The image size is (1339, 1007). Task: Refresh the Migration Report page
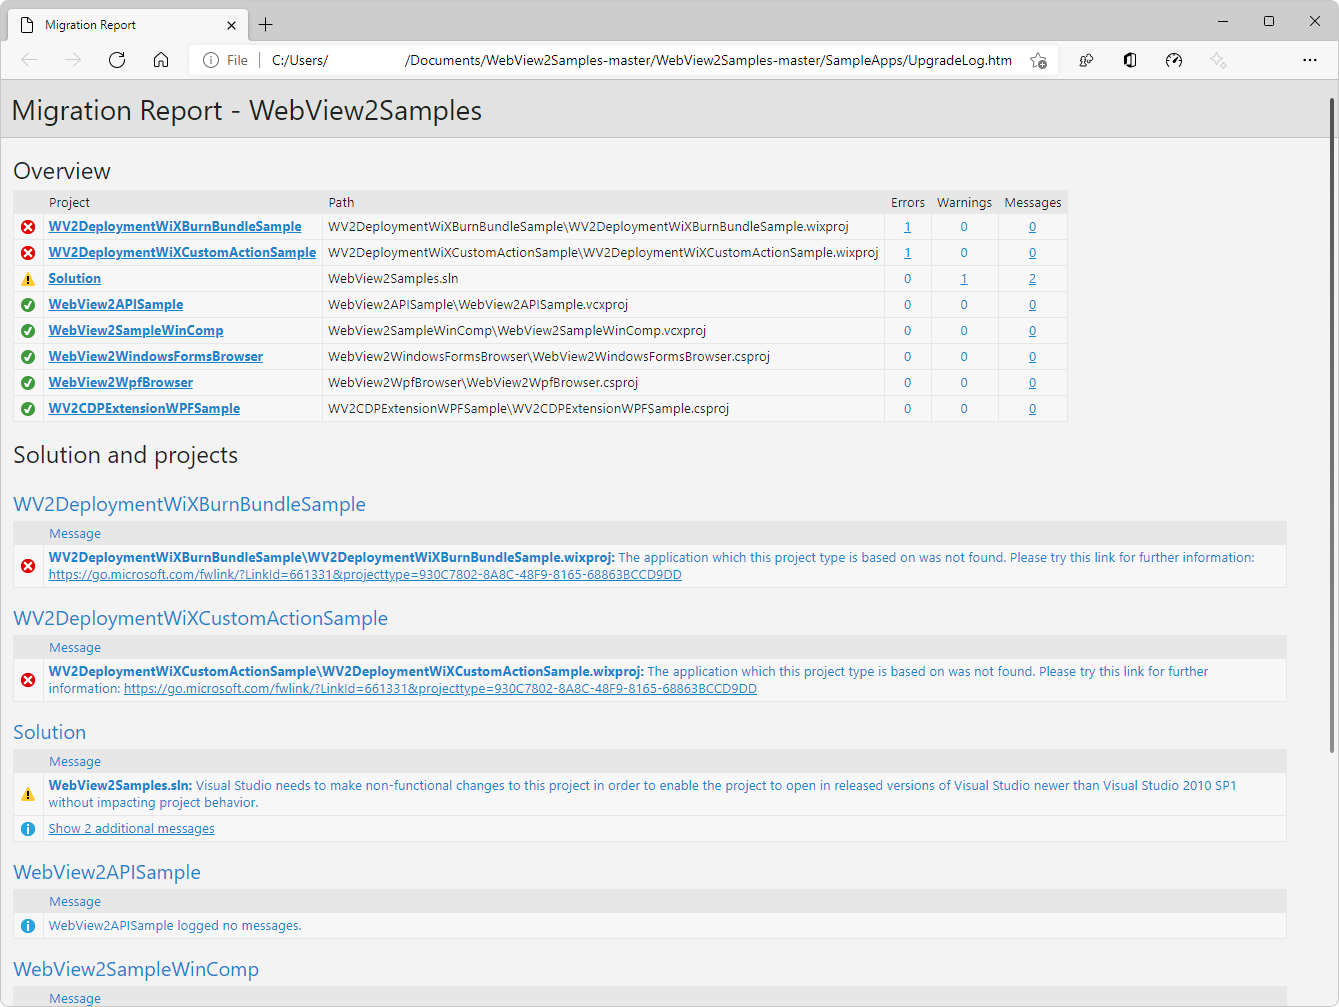[x=116, y=60]
